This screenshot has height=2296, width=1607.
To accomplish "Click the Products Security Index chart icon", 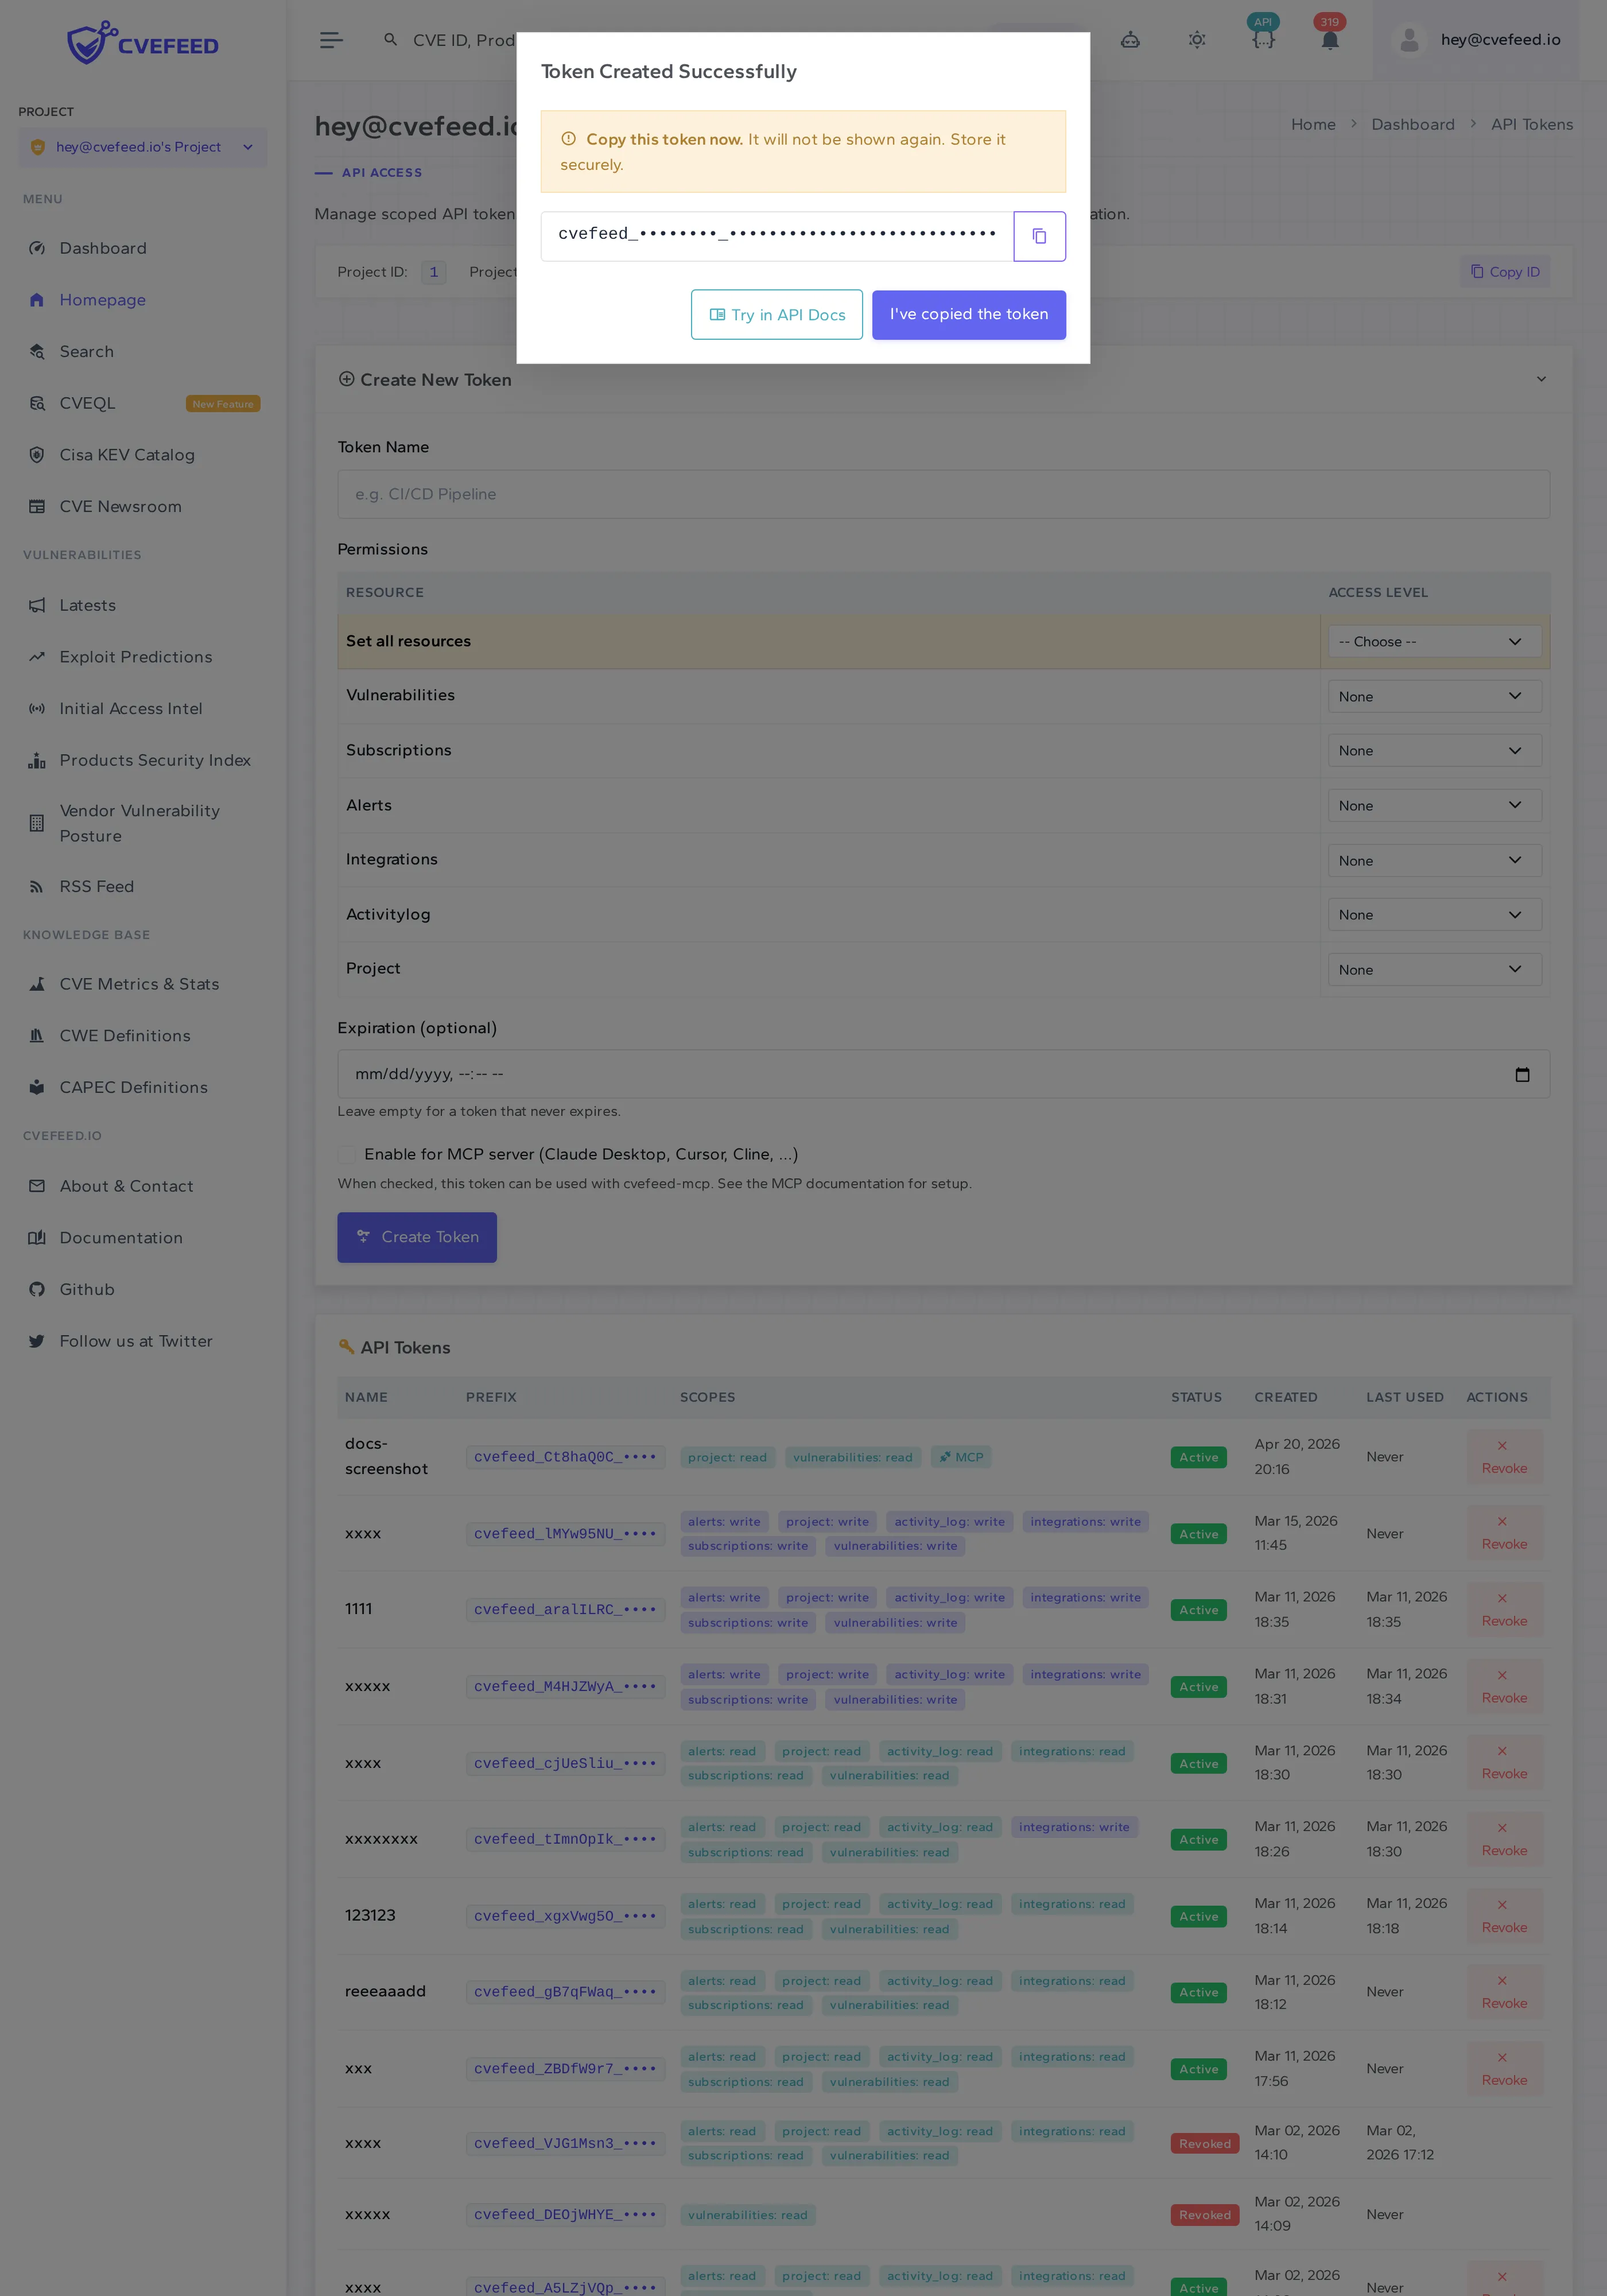I will coord(37,760).
